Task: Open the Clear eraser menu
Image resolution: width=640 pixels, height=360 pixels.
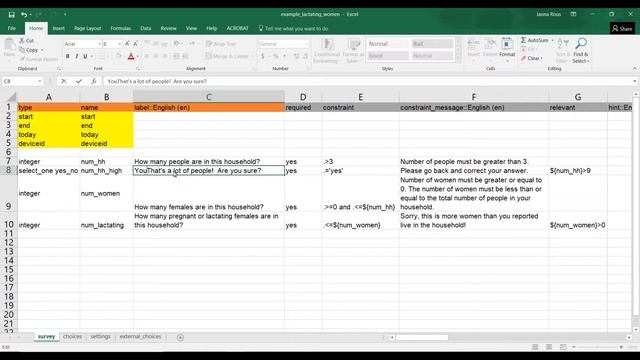Action: 532,58
